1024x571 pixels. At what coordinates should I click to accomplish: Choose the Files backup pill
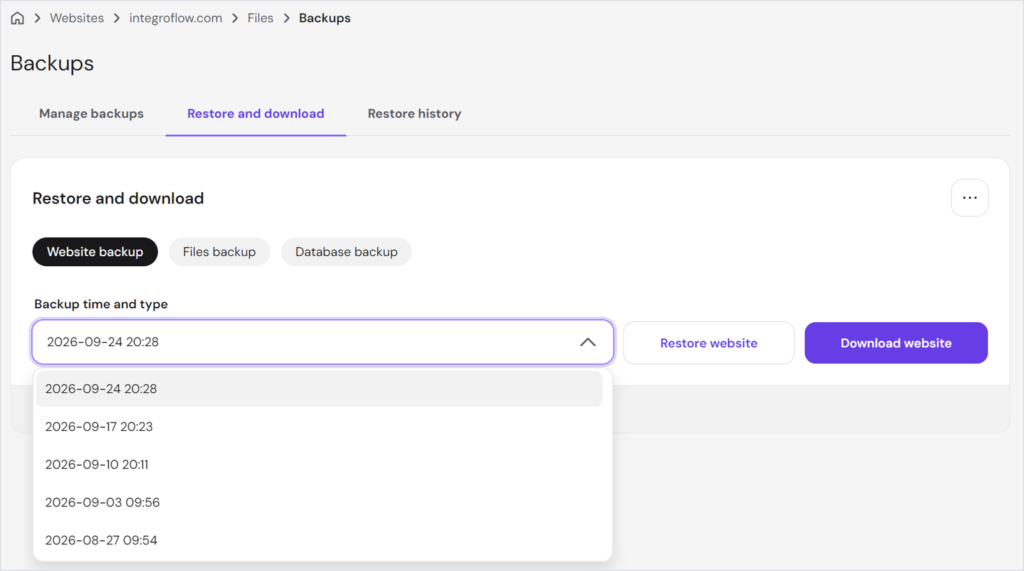click(x=219, y=252)
